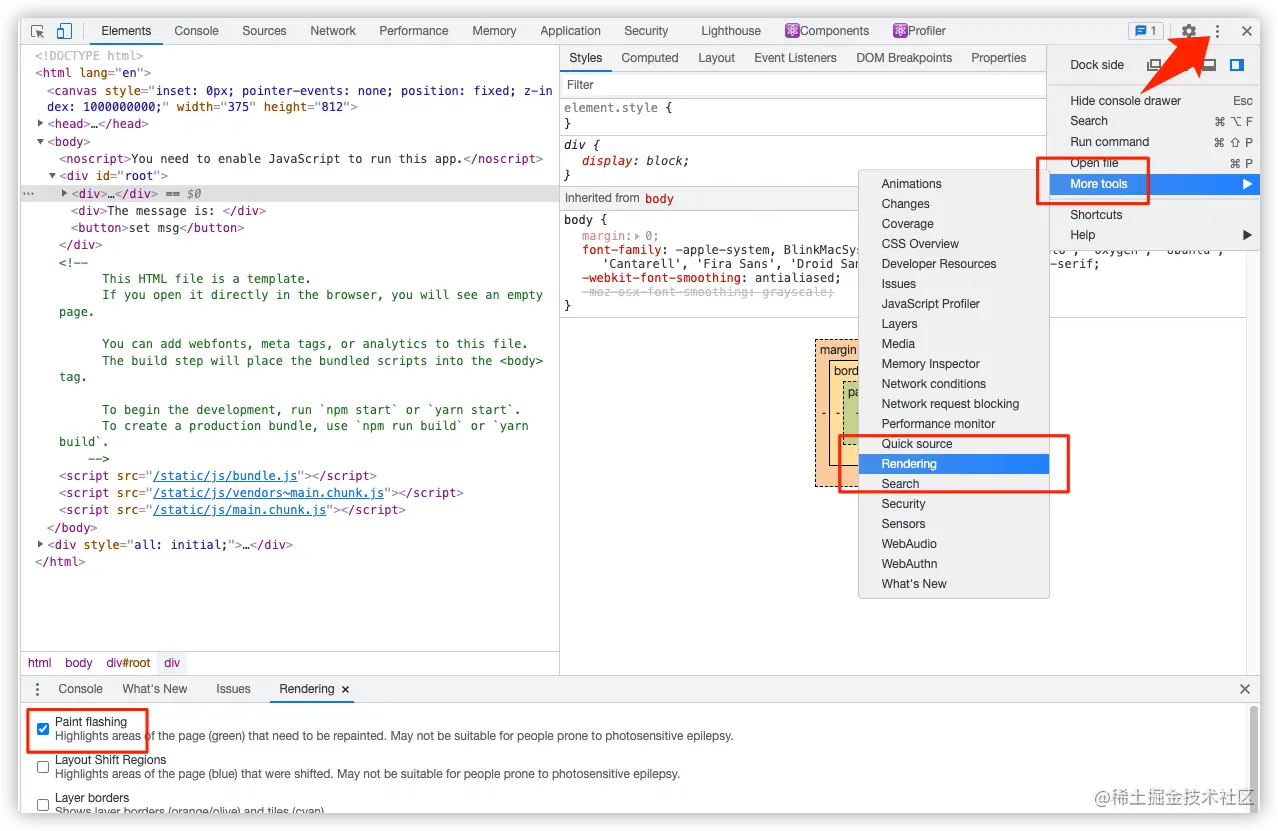The image size is (1278, 831).
Task: Expand the head element node
Action: point(41,124)
